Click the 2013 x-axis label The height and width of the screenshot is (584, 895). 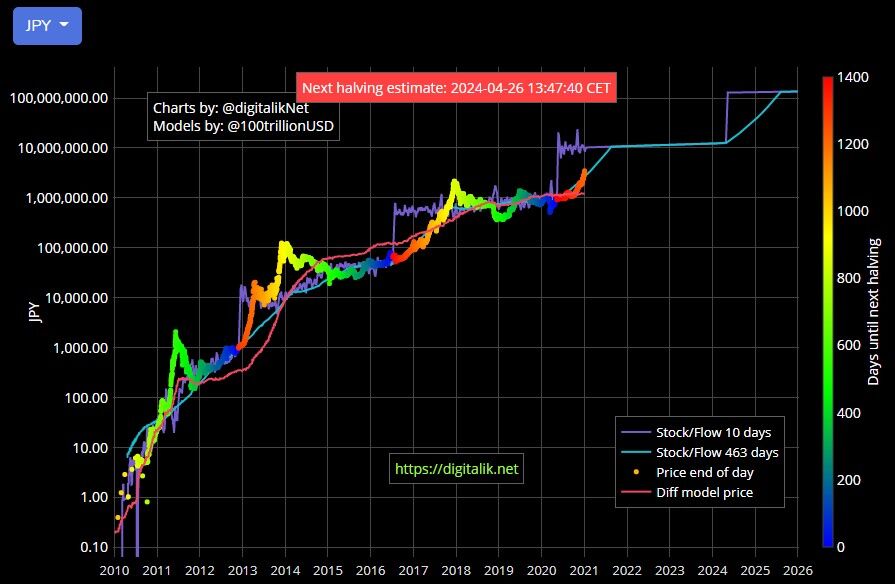[243, 570]
